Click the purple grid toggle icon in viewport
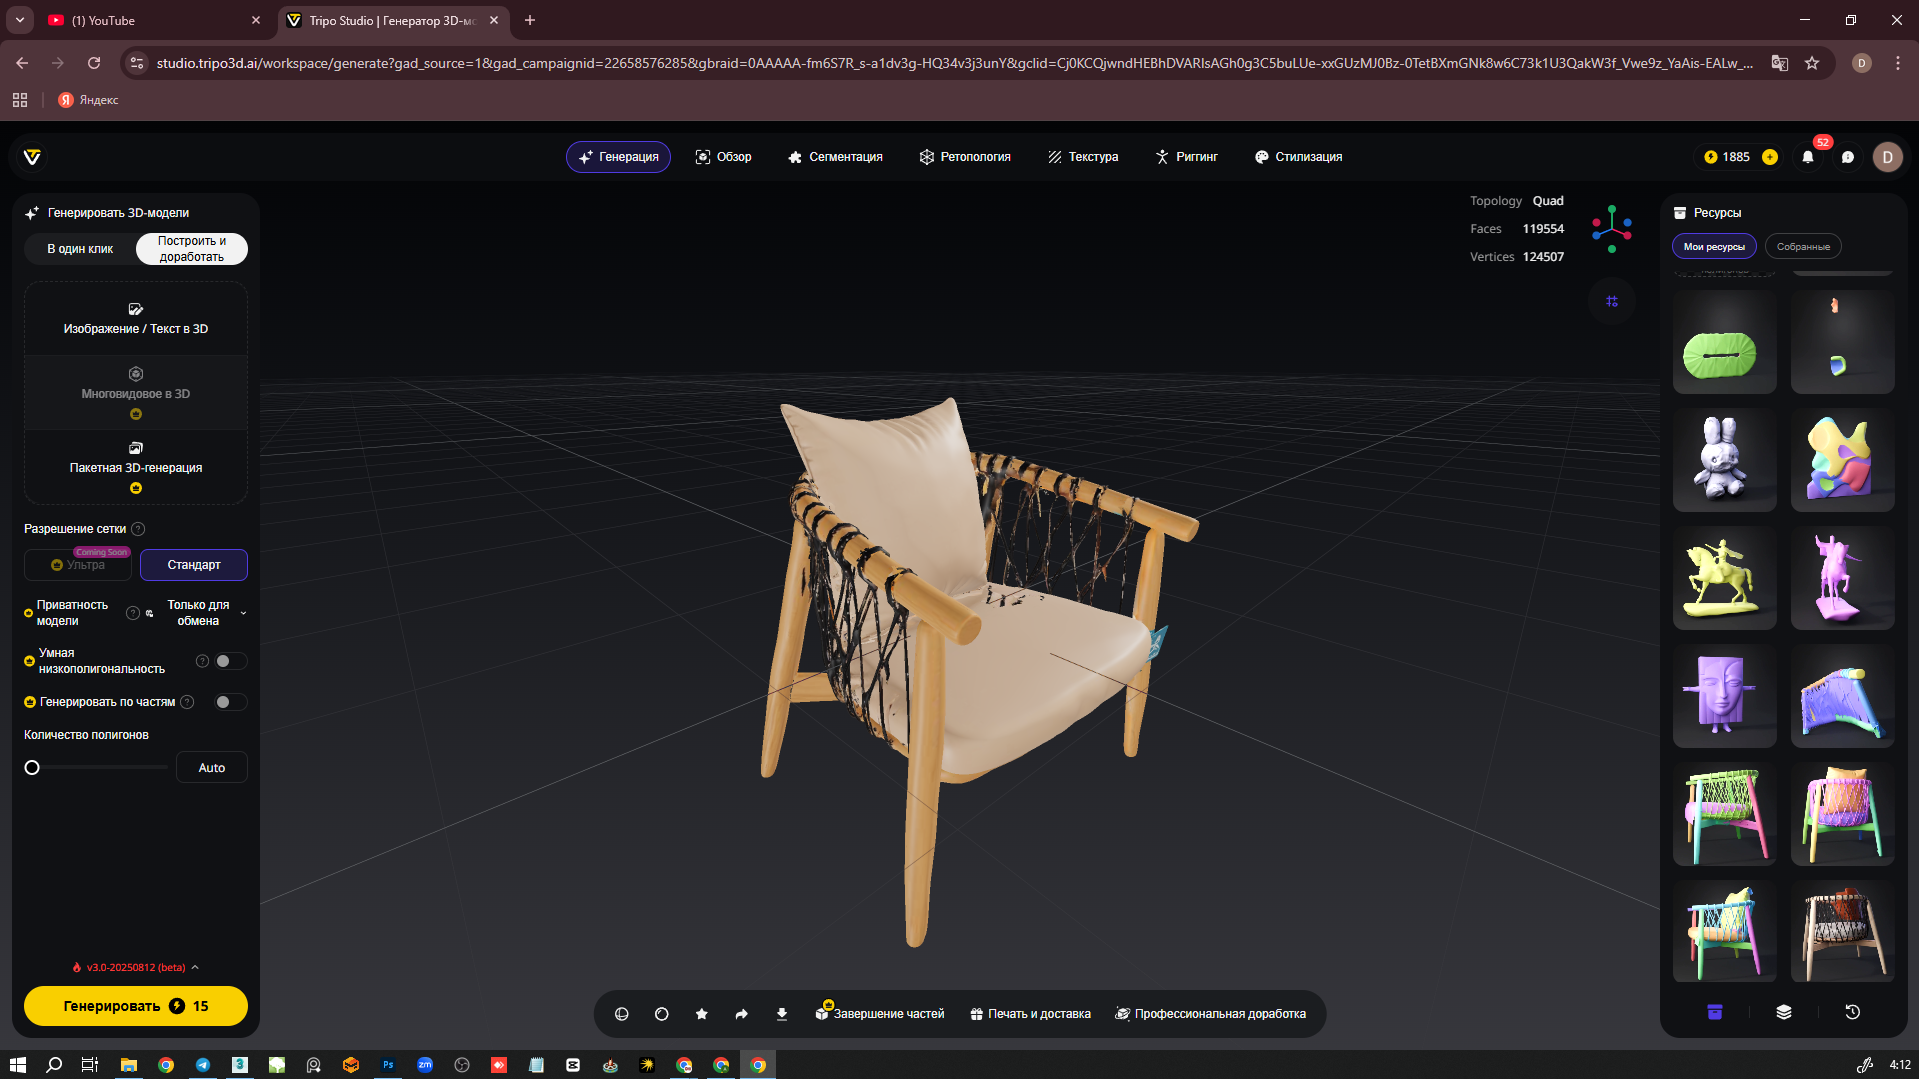 coord(1612,301)
